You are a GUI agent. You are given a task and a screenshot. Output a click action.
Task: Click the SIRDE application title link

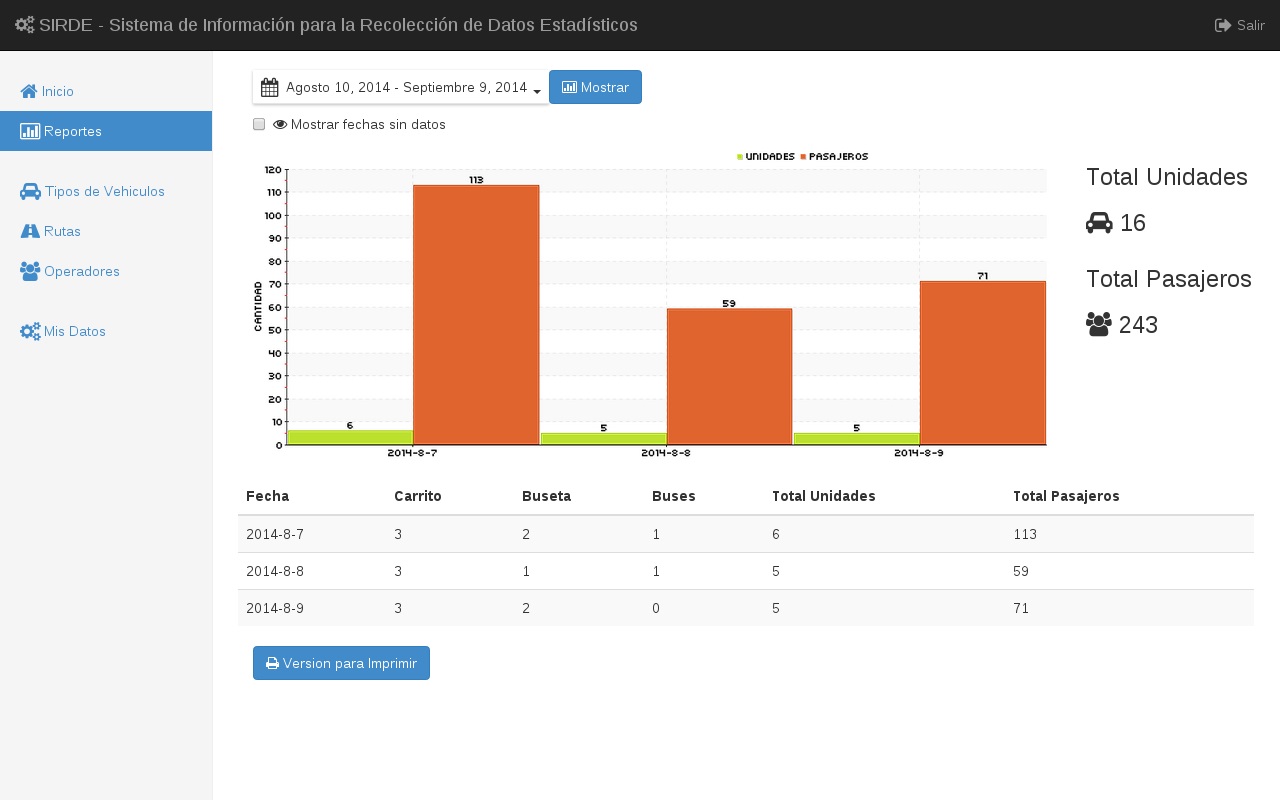pos(326,25)
